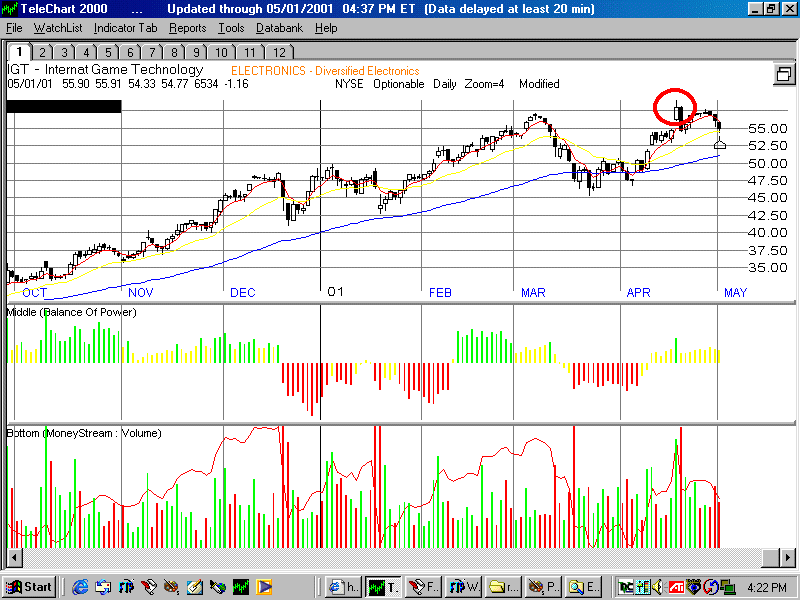
Task: Switch to the 'h..' Internet Explorer taskbar button
Action: [x=343, y=587]
